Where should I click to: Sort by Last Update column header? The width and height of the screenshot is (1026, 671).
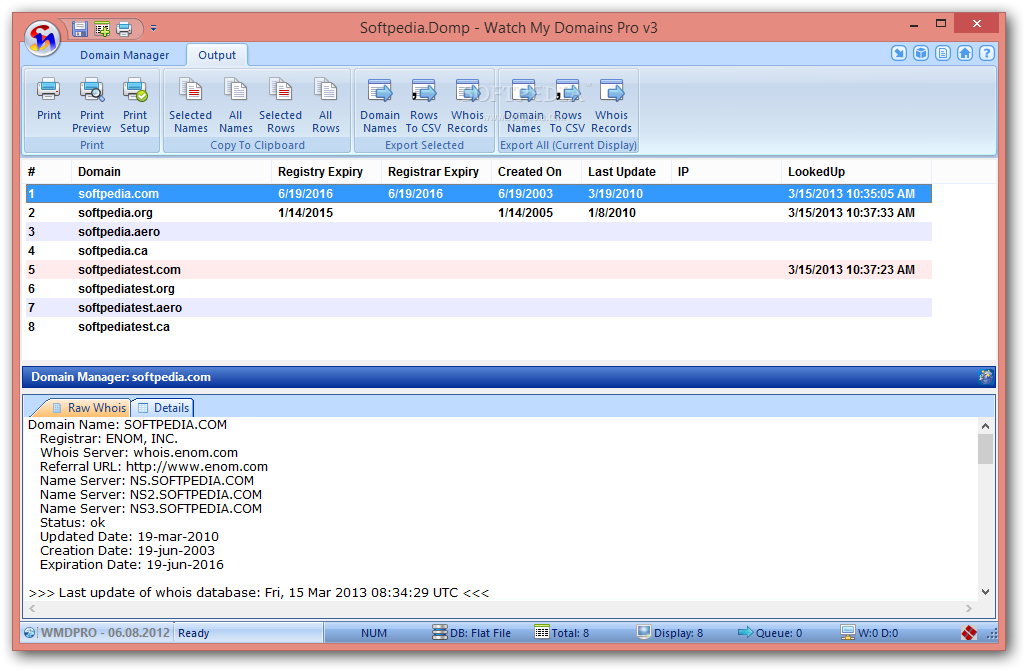(626, 172)
